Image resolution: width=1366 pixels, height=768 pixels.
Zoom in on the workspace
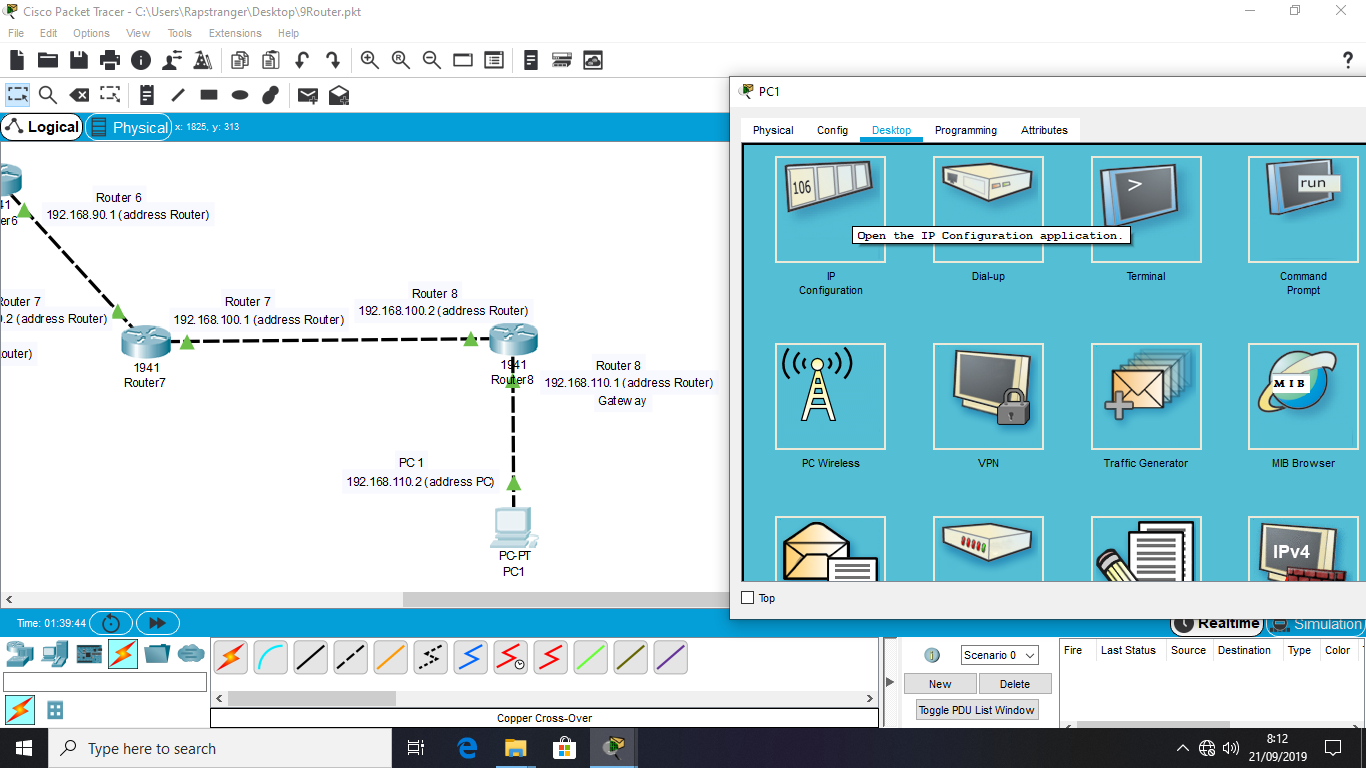pos(370,60)
